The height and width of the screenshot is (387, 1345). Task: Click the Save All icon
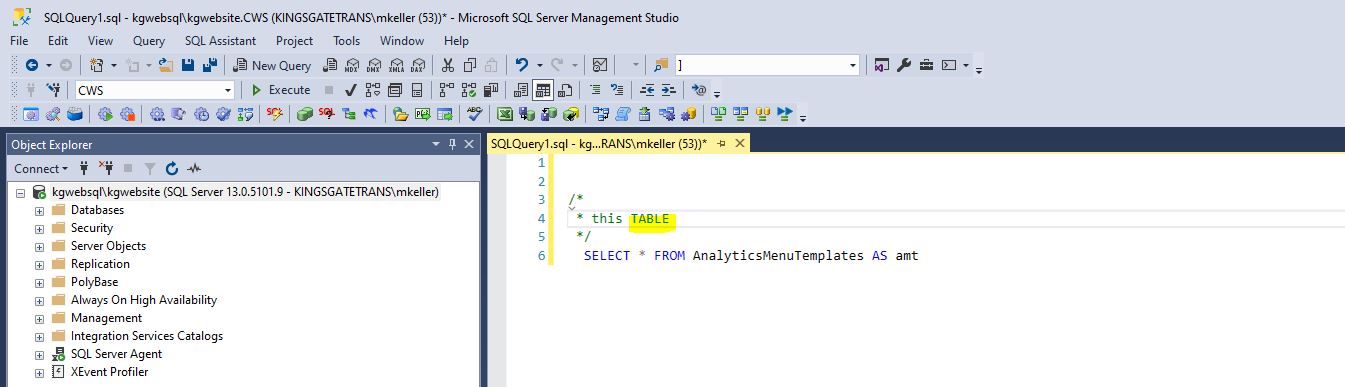[210, 65]
